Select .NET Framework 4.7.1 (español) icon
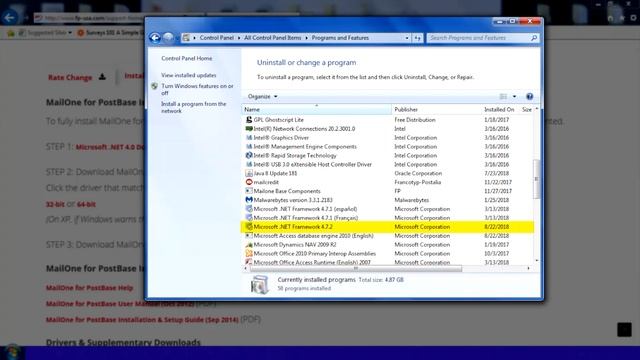The height and width of the screenshot is (360, 640). click(x=249, y=209)
